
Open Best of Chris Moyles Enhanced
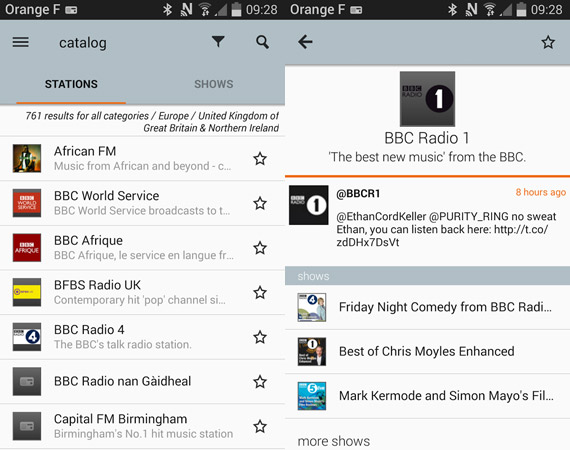(428, 351)
